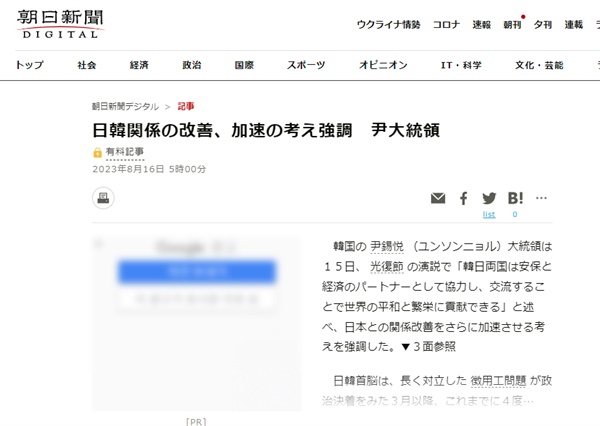Go to 政治 navigation tab
Viewport: 600px width, 426px height.
coord(192,65)
